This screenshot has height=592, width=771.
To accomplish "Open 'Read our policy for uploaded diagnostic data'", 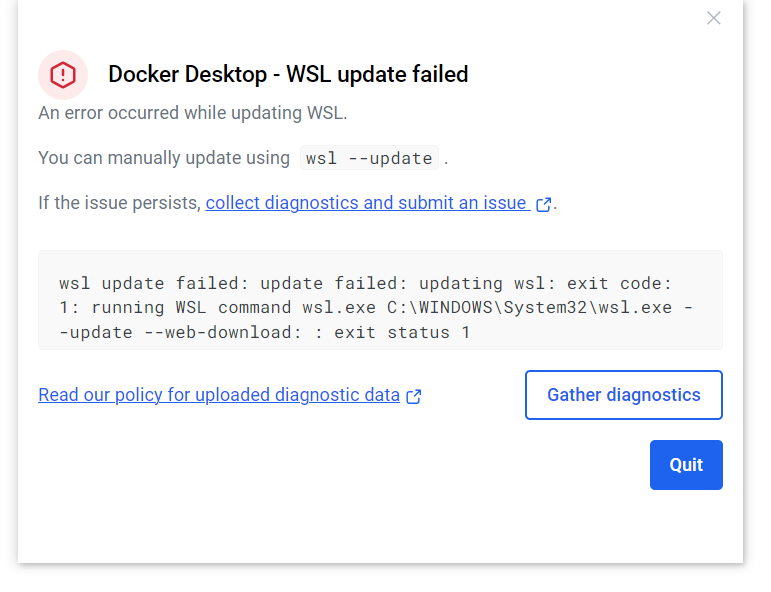I will click(219, 395).
